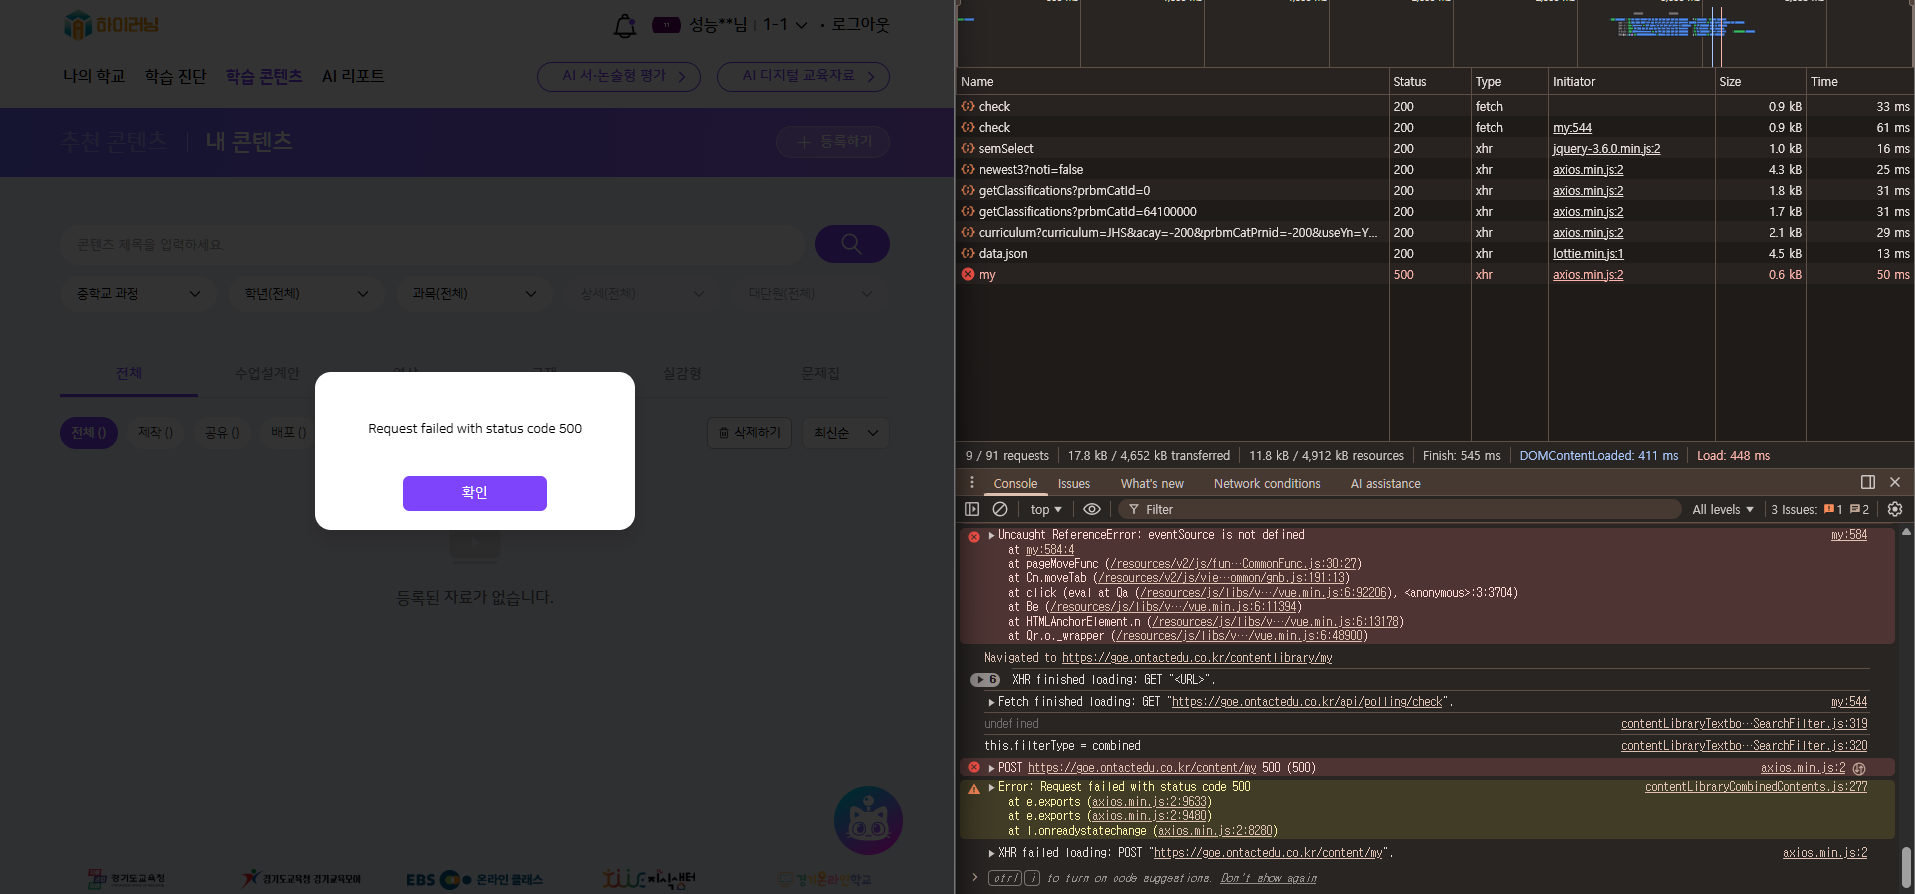Click the AI explain icon on POST error
The image size is (1915, 894).
[x=1859, y=768]
